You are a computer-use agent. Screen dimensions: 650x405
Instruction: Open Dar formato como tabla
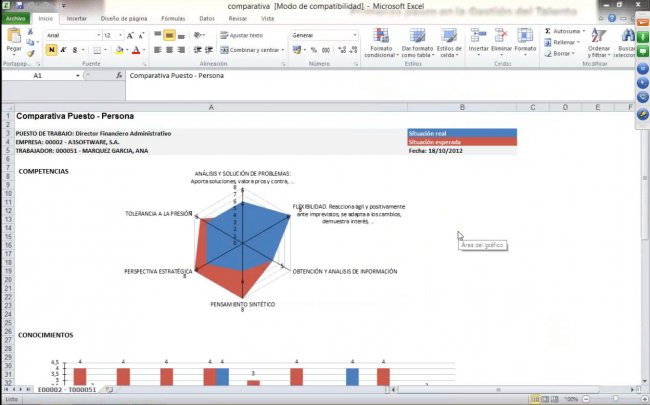tap(417, 43)
